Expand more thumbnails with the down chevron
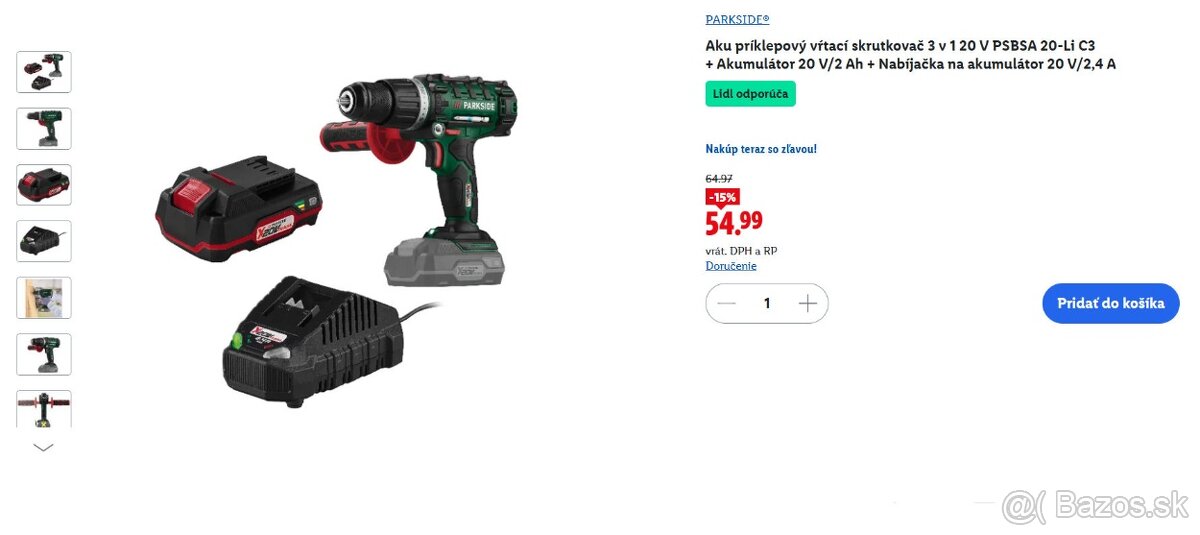This screenshot has height=535, width=1200. tap(43, 448)
